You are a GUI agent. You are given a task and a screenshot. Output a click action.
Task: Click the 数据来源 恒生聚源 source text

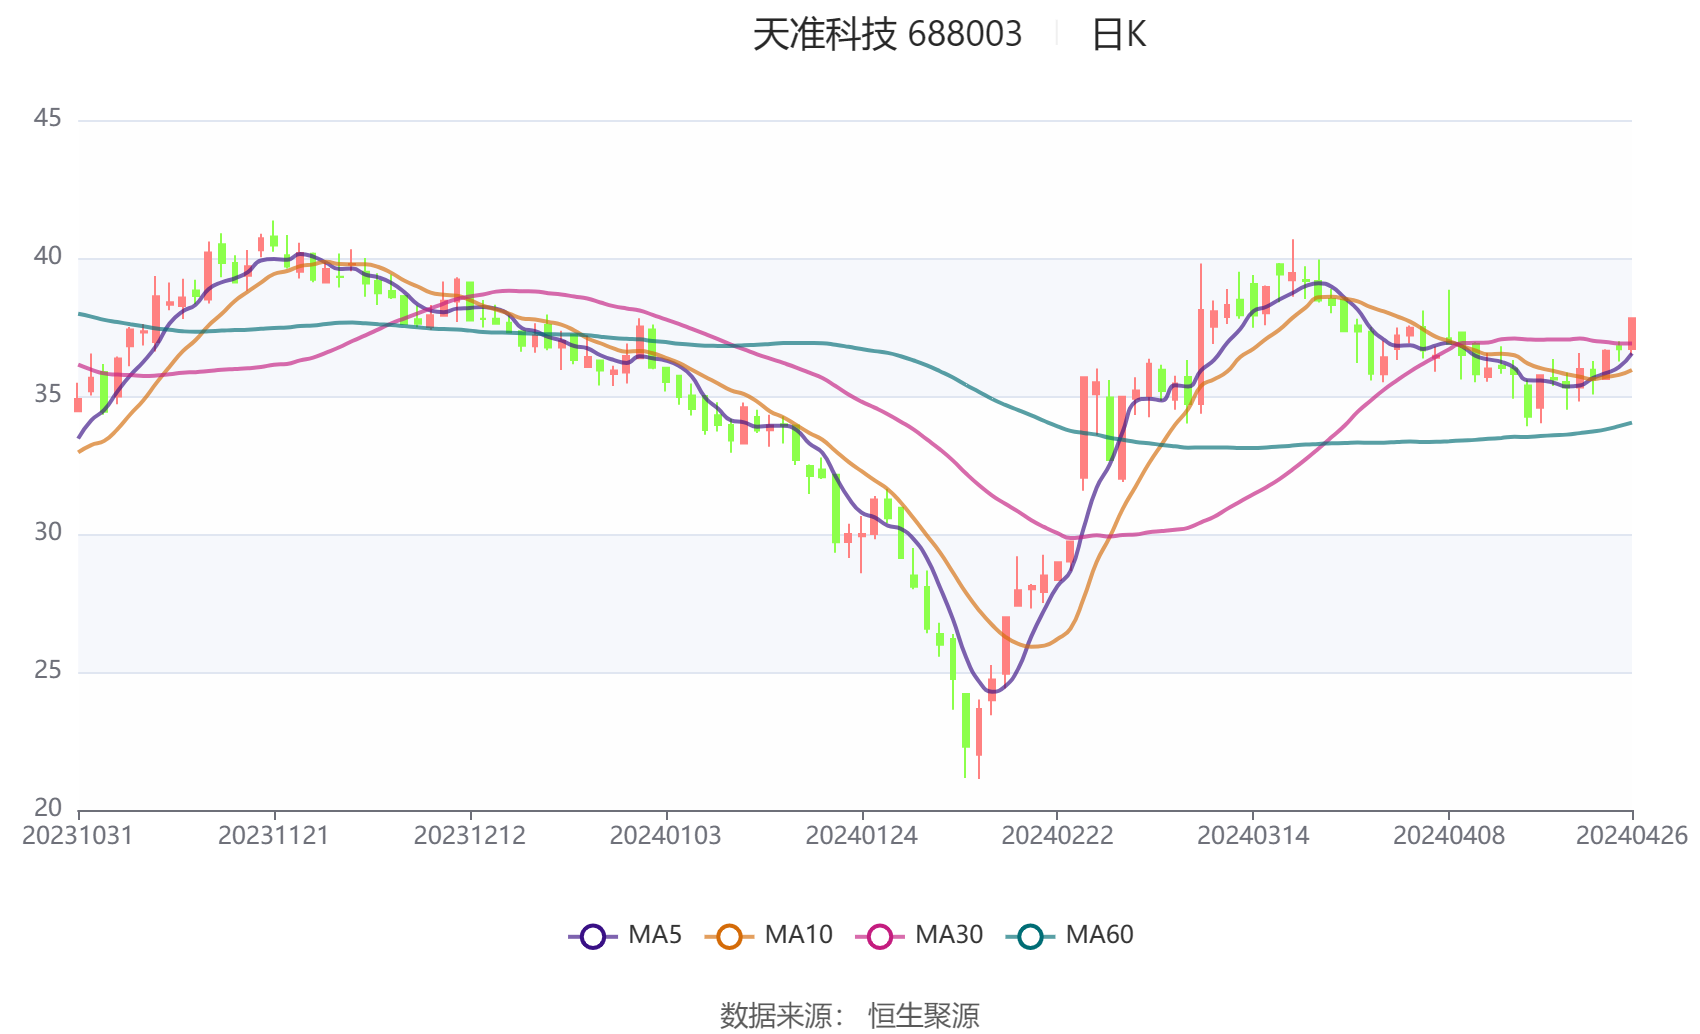pyautogui.click(x=850, y=1015)
